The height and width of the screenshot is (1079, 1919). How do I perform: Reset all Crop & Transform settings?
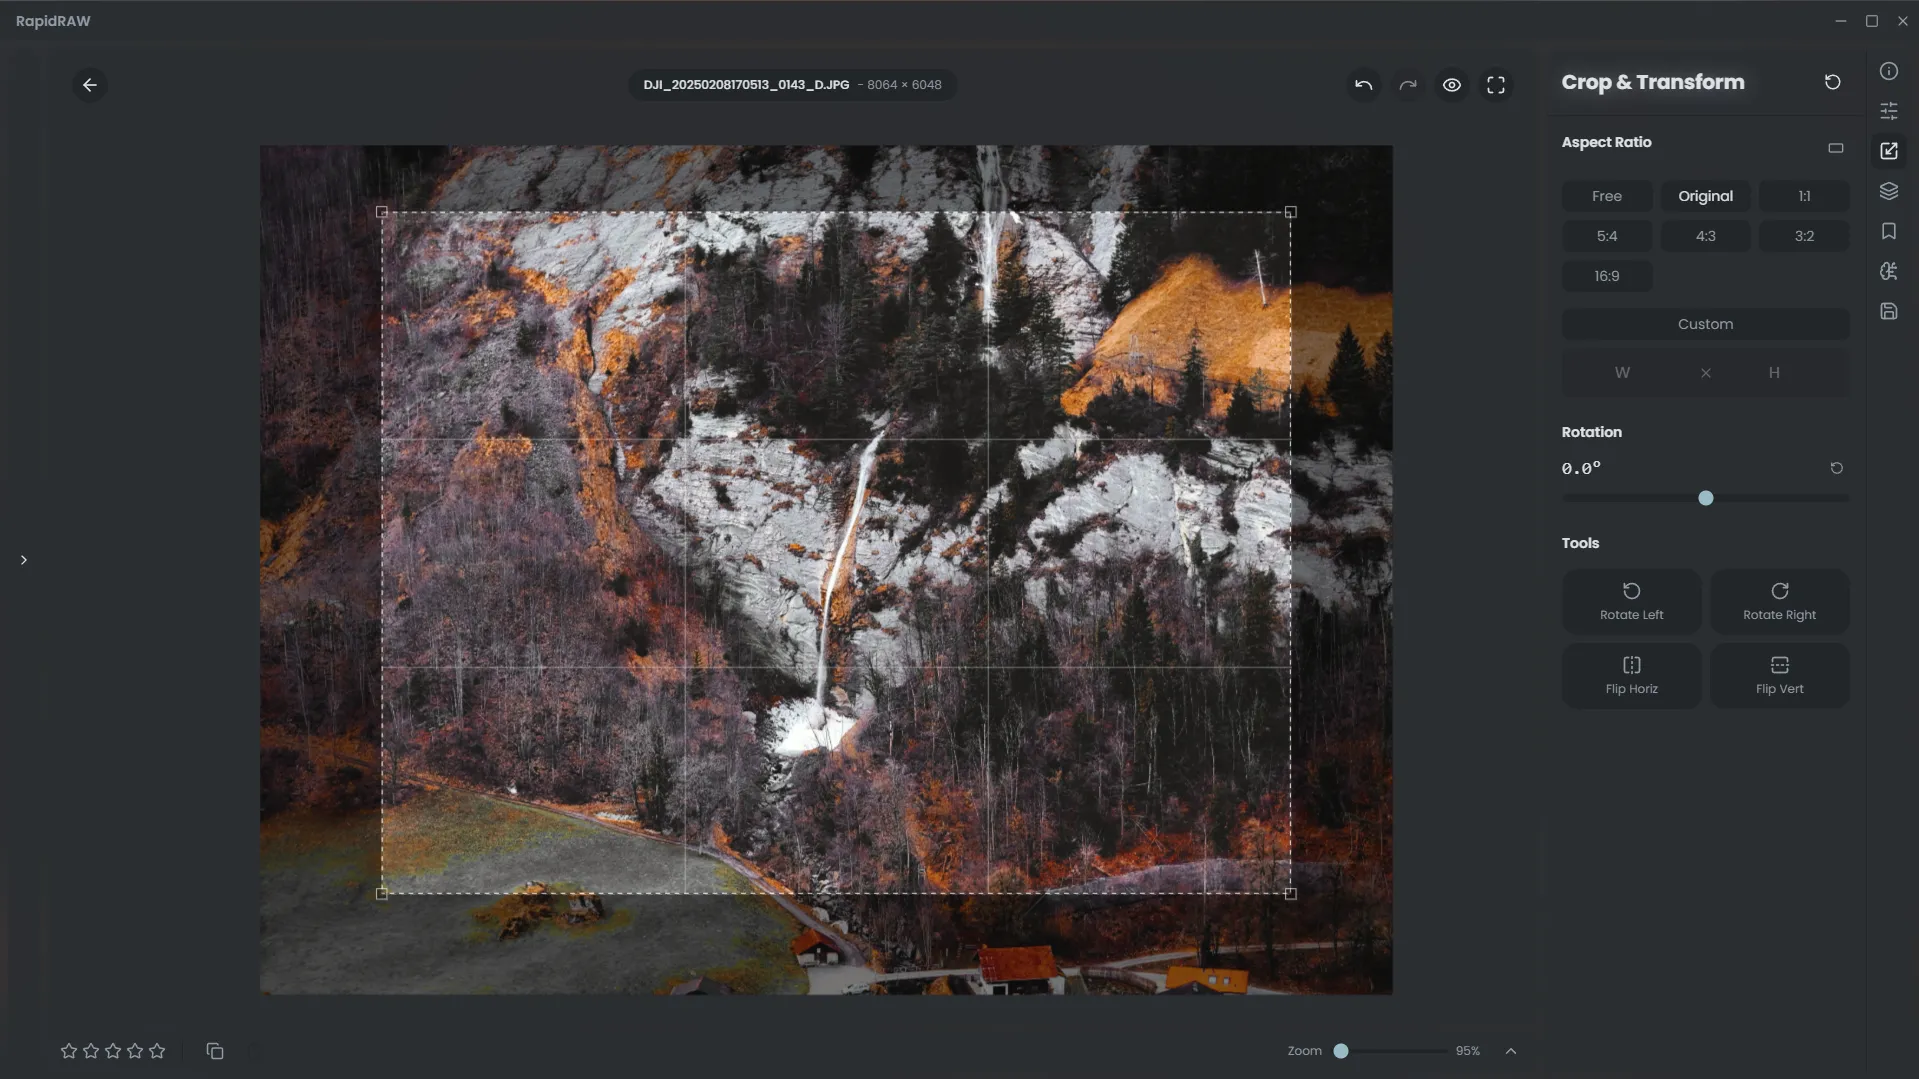click(x=1832, y=82)
